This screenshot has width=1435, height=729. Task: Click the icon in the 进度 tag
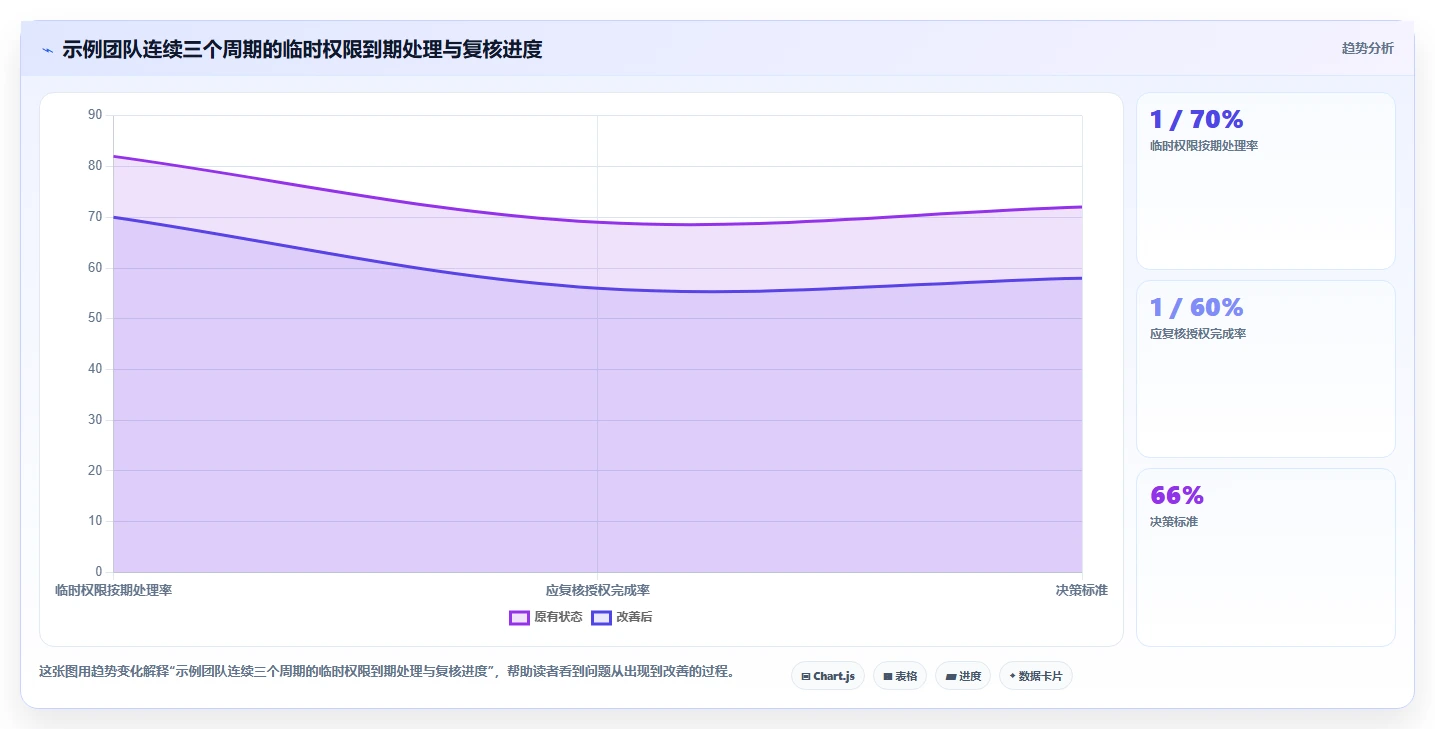click(950, 677)
